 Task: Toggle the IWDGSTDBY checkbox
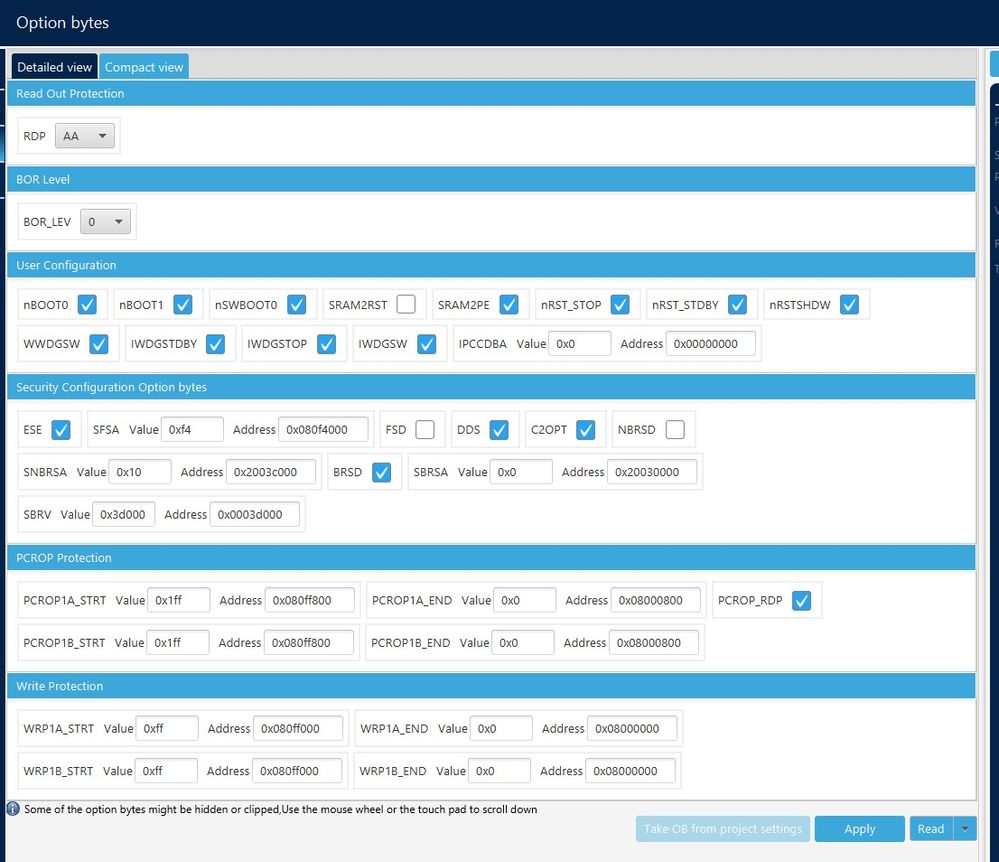(215, 344)
